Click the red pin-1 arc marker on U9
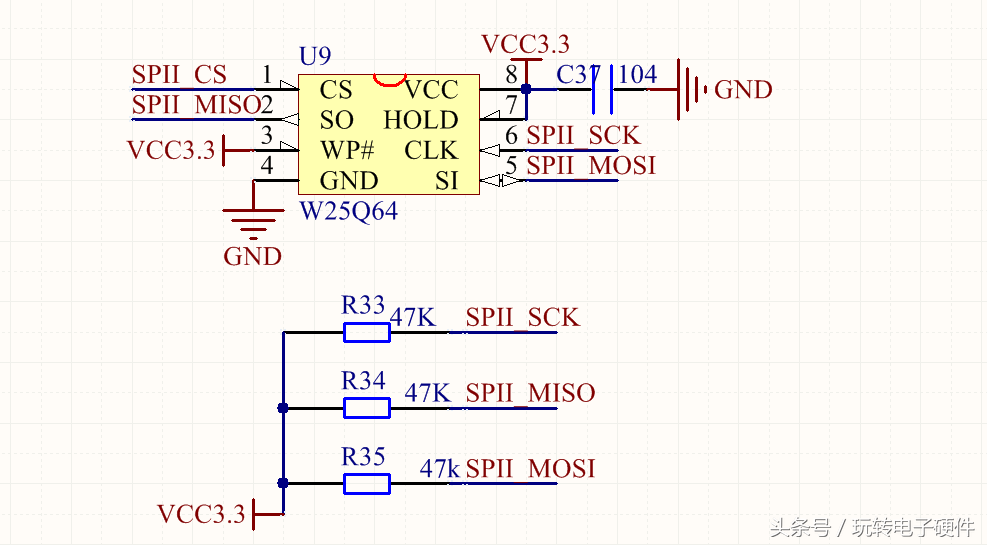The image size is (987, 545). [x=389, y=80]
